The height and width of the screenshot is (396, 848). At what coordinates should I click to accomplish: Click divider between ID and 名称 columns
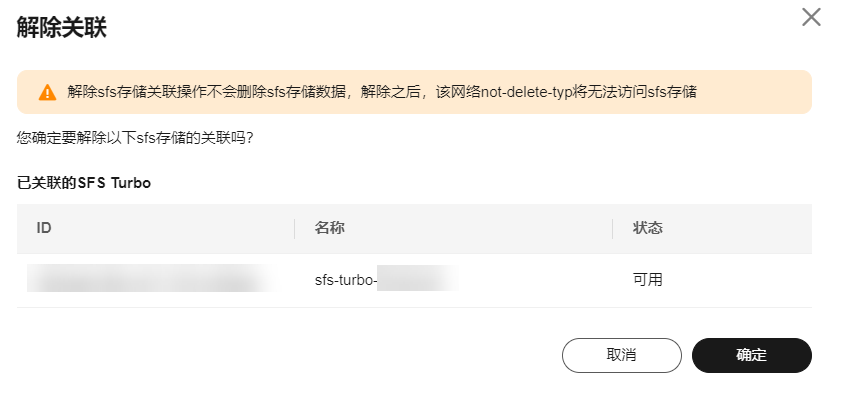[294, 228]
